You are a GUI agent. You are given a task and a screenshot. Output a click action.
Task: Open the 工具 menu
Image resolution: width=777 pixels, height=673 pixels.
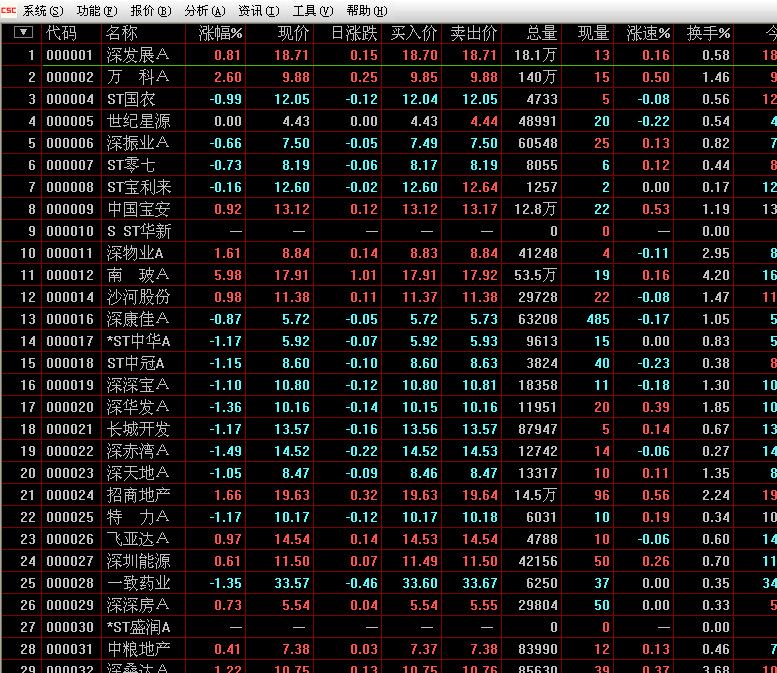312,11
